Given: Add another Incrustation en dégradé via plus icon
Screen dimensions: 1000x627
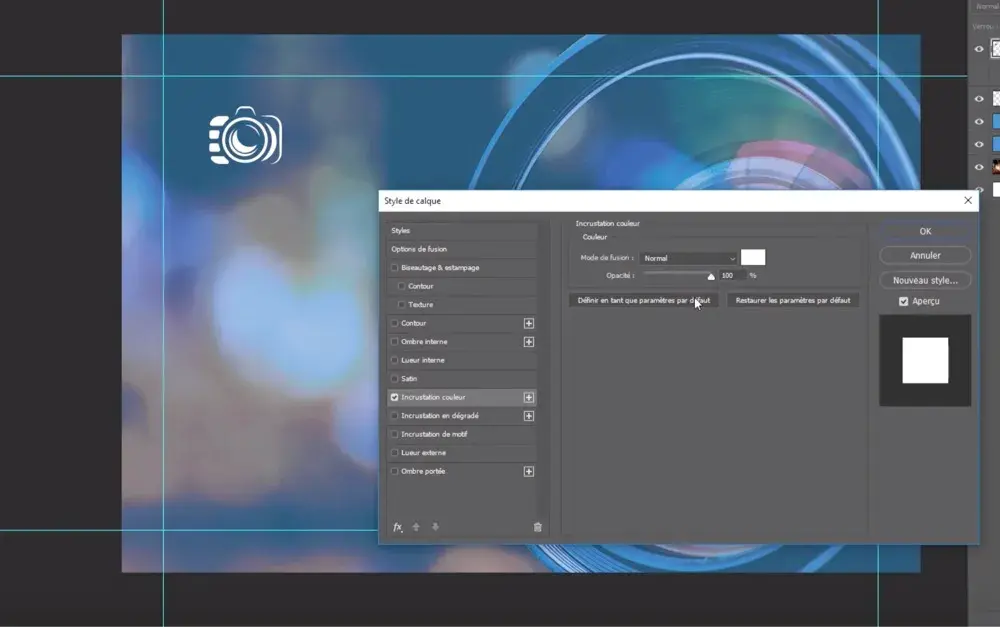Looking at the screenshot, I should point(529,416).
